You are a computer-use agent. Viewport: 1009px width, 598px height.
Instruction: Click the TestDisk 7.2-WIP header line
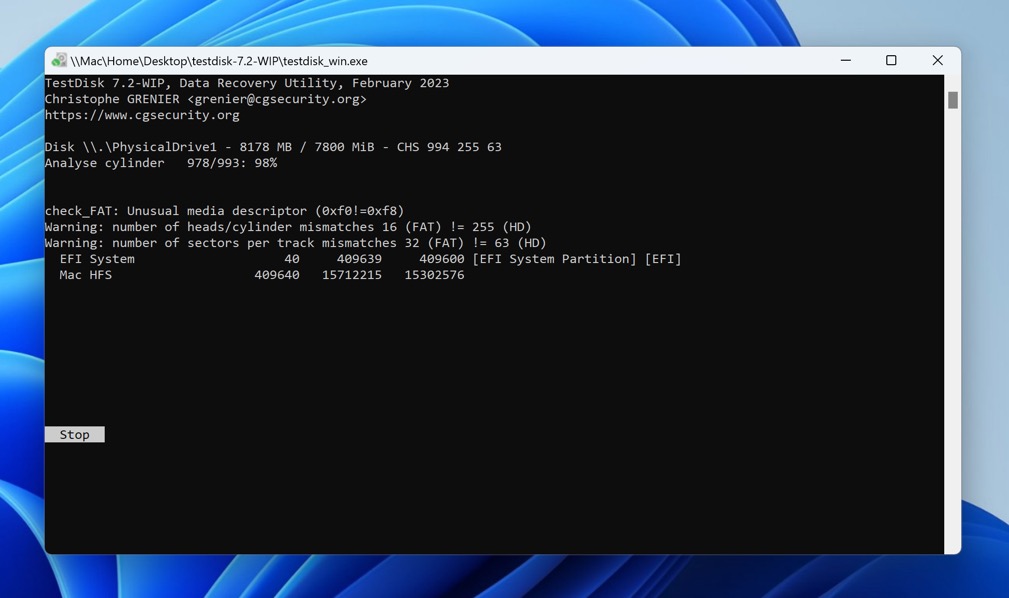point(247,83)
